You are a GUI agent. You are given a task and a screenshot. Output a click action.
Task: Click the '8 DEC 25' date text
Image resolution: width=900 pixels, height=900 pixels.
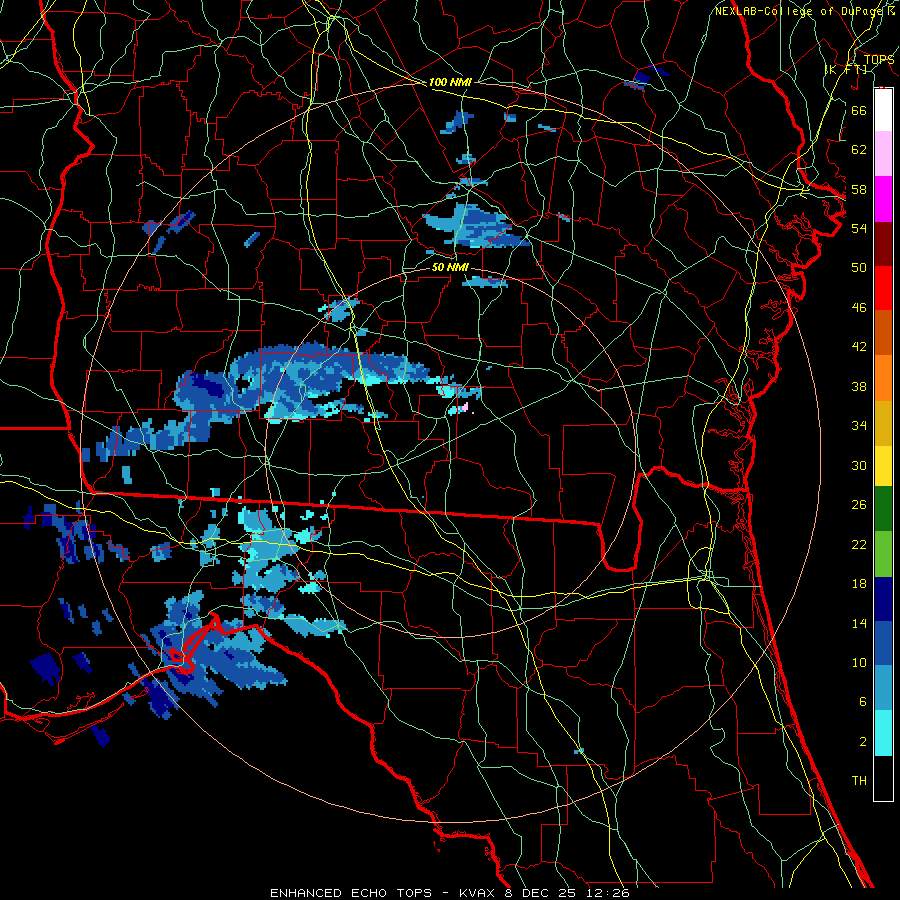coord(540,893)
